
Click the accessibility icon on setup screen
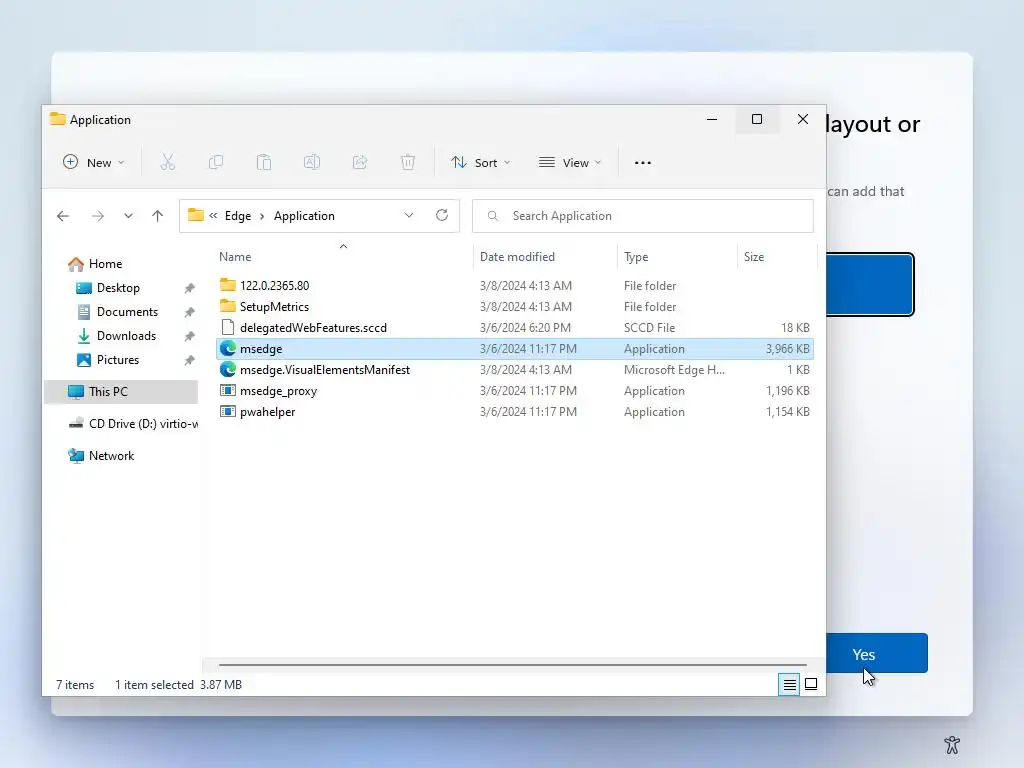click(952, 744)
